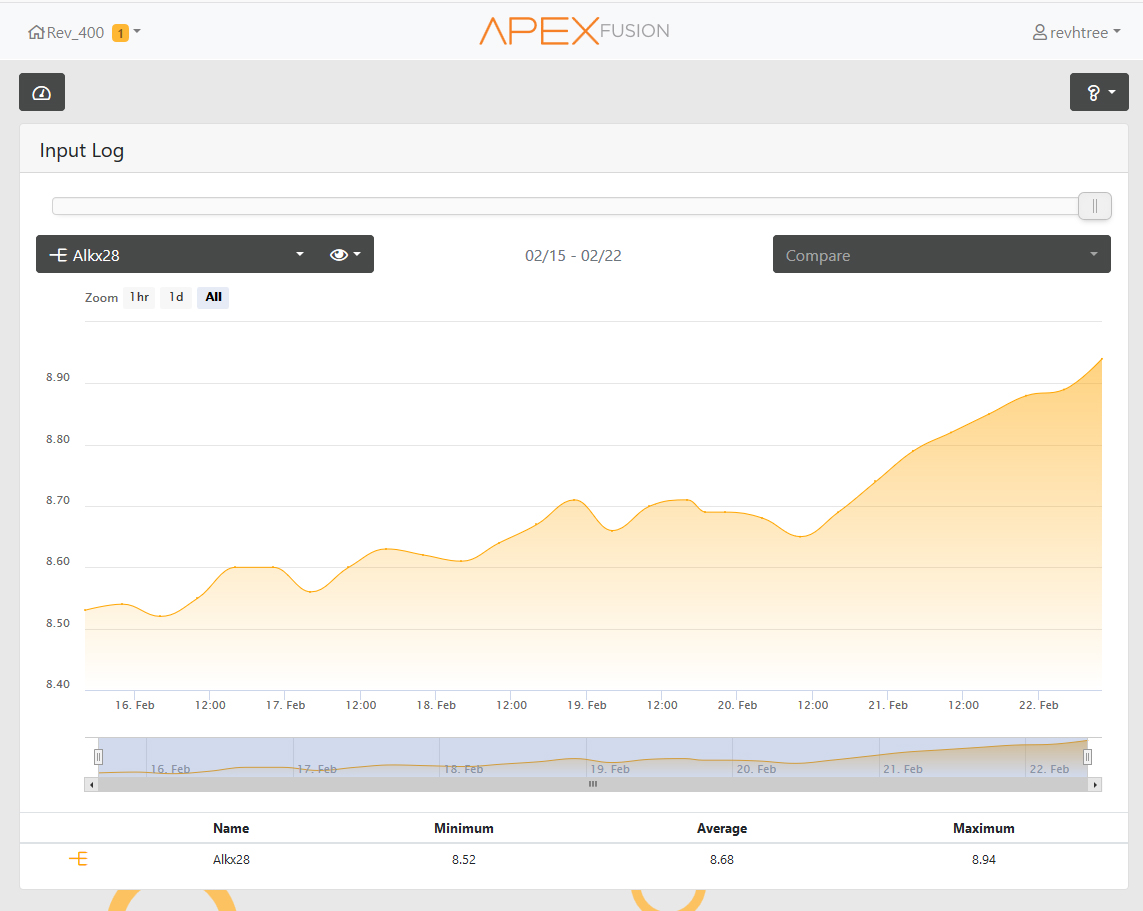
Task: Click the Minimum column header
Action: pyautogui.click(x=464, y=829)
